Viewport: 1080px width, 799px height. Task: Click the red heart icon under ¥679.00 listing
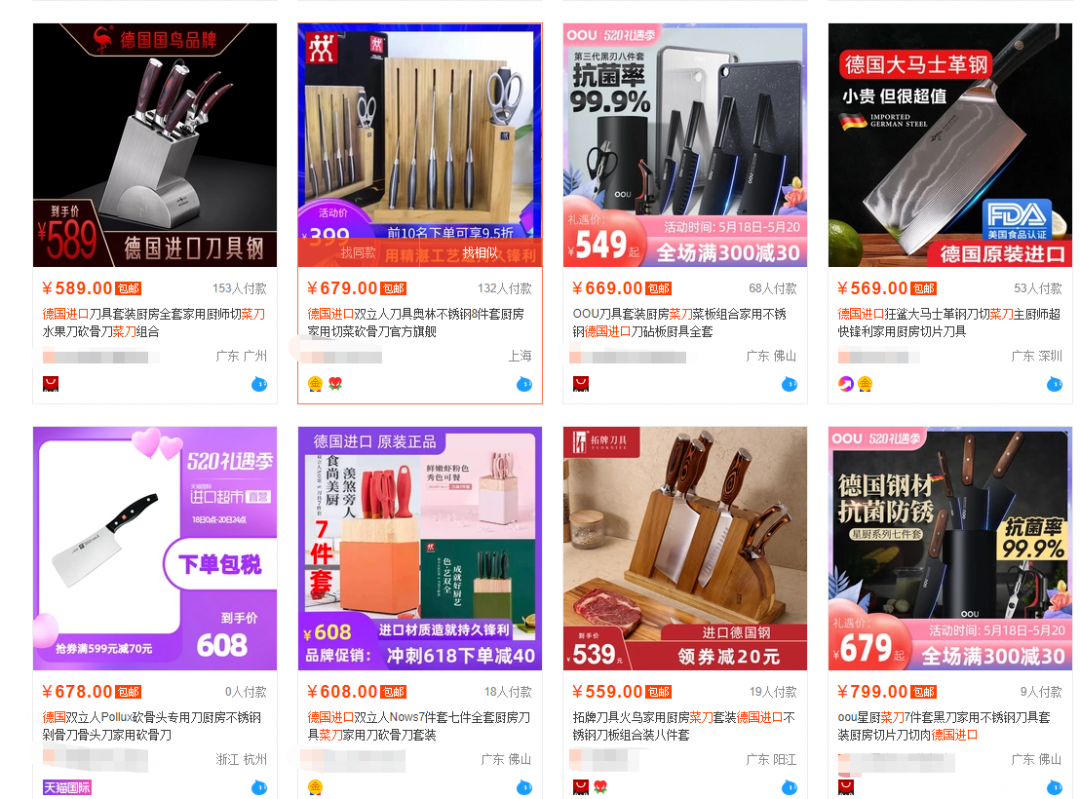(335, 384)
